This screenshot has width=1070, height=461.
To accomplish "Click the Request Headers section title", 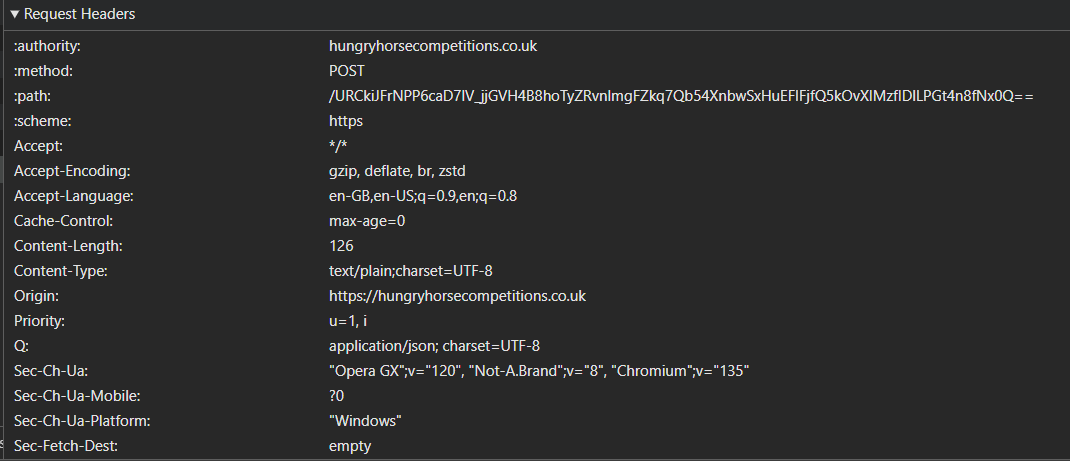I will [79, 15].
